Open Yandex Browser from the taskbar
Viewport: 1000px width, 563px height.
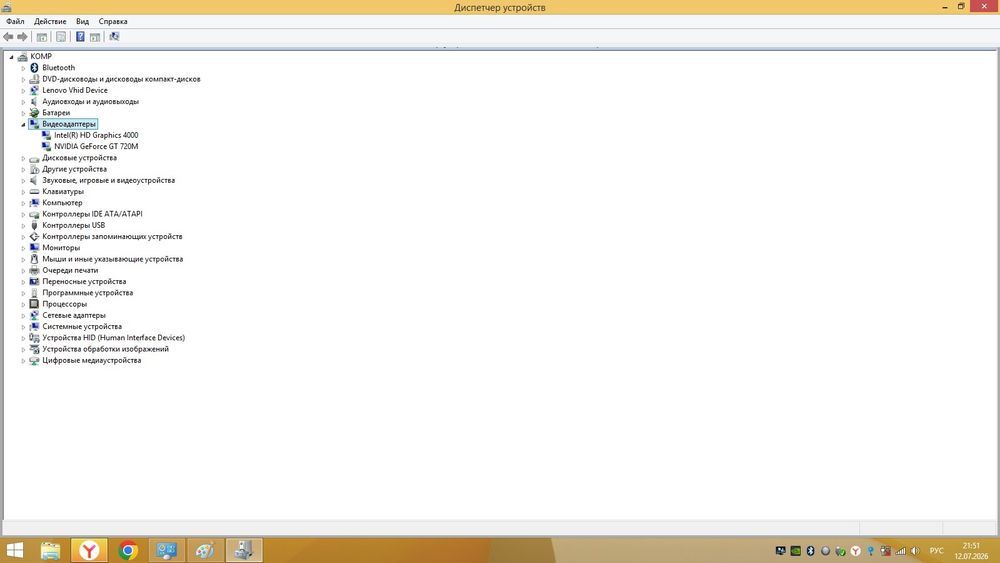pyautogui.click(x=89, y=550)
